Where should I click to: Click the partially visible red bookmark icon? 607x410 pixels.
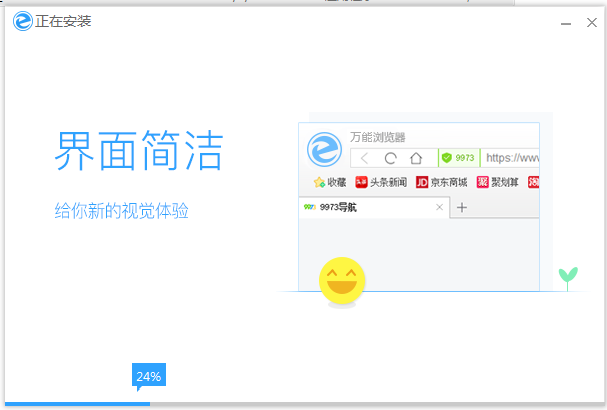(x=533, y=182)
